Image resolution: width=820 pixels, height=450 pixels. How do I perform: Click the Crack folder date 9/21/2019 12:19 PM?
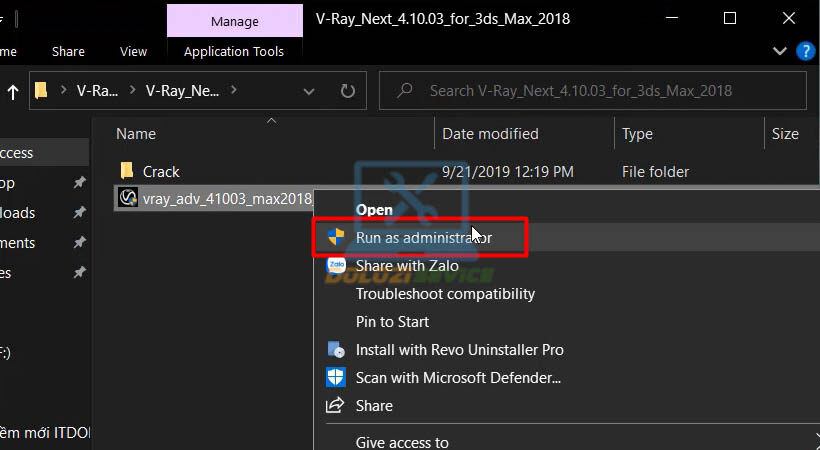coord(508,172)
